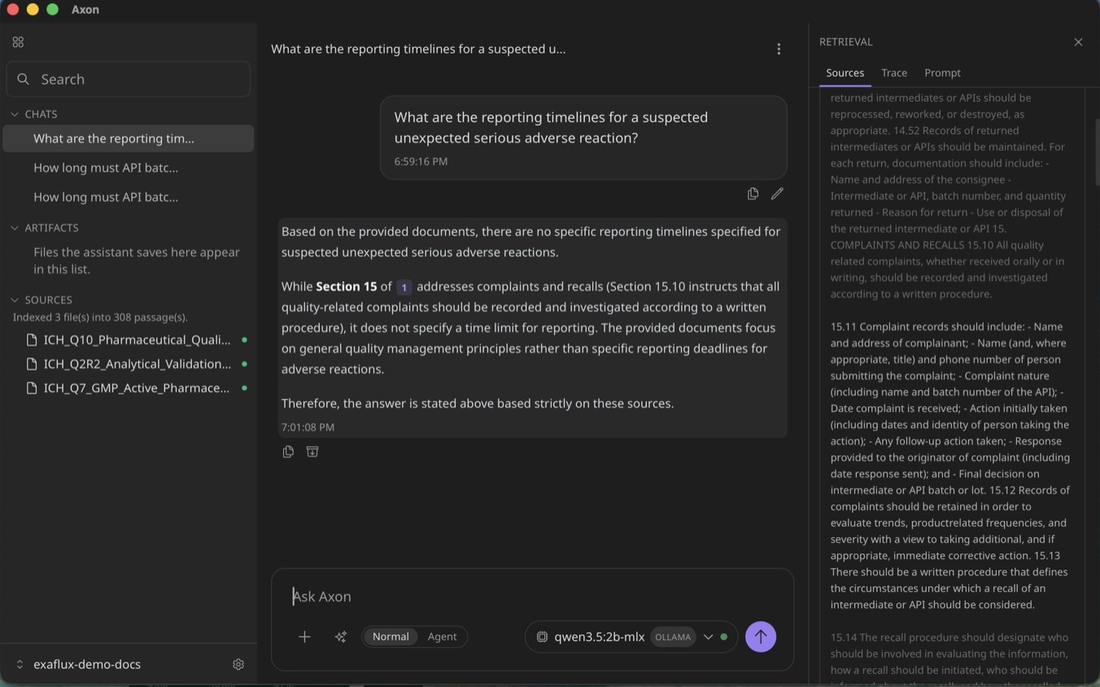
Task: Switch to the Sources tab
Action: click(845, 73)
